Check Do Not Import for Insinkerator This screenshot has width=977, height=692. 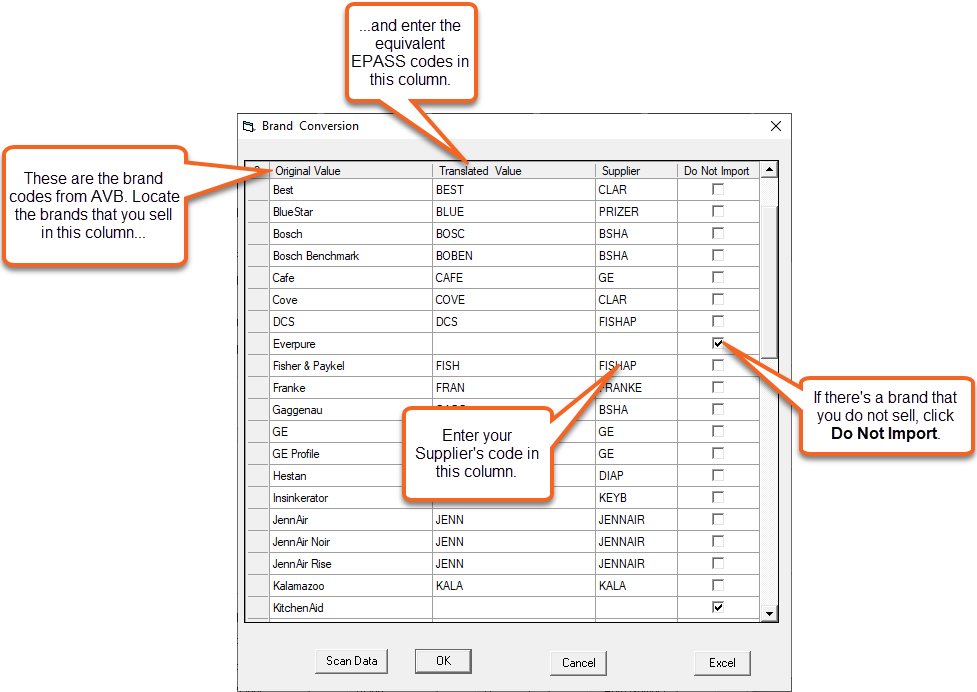point(718,497)
